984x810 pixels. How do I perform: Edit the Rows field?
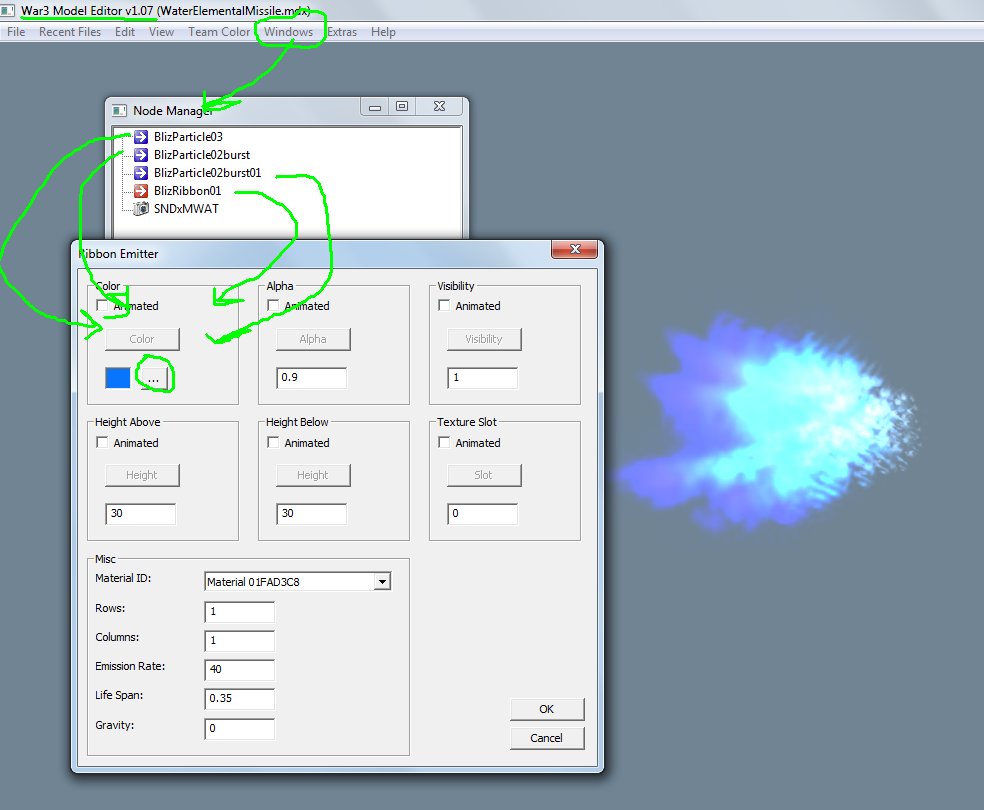click(239, 612)
